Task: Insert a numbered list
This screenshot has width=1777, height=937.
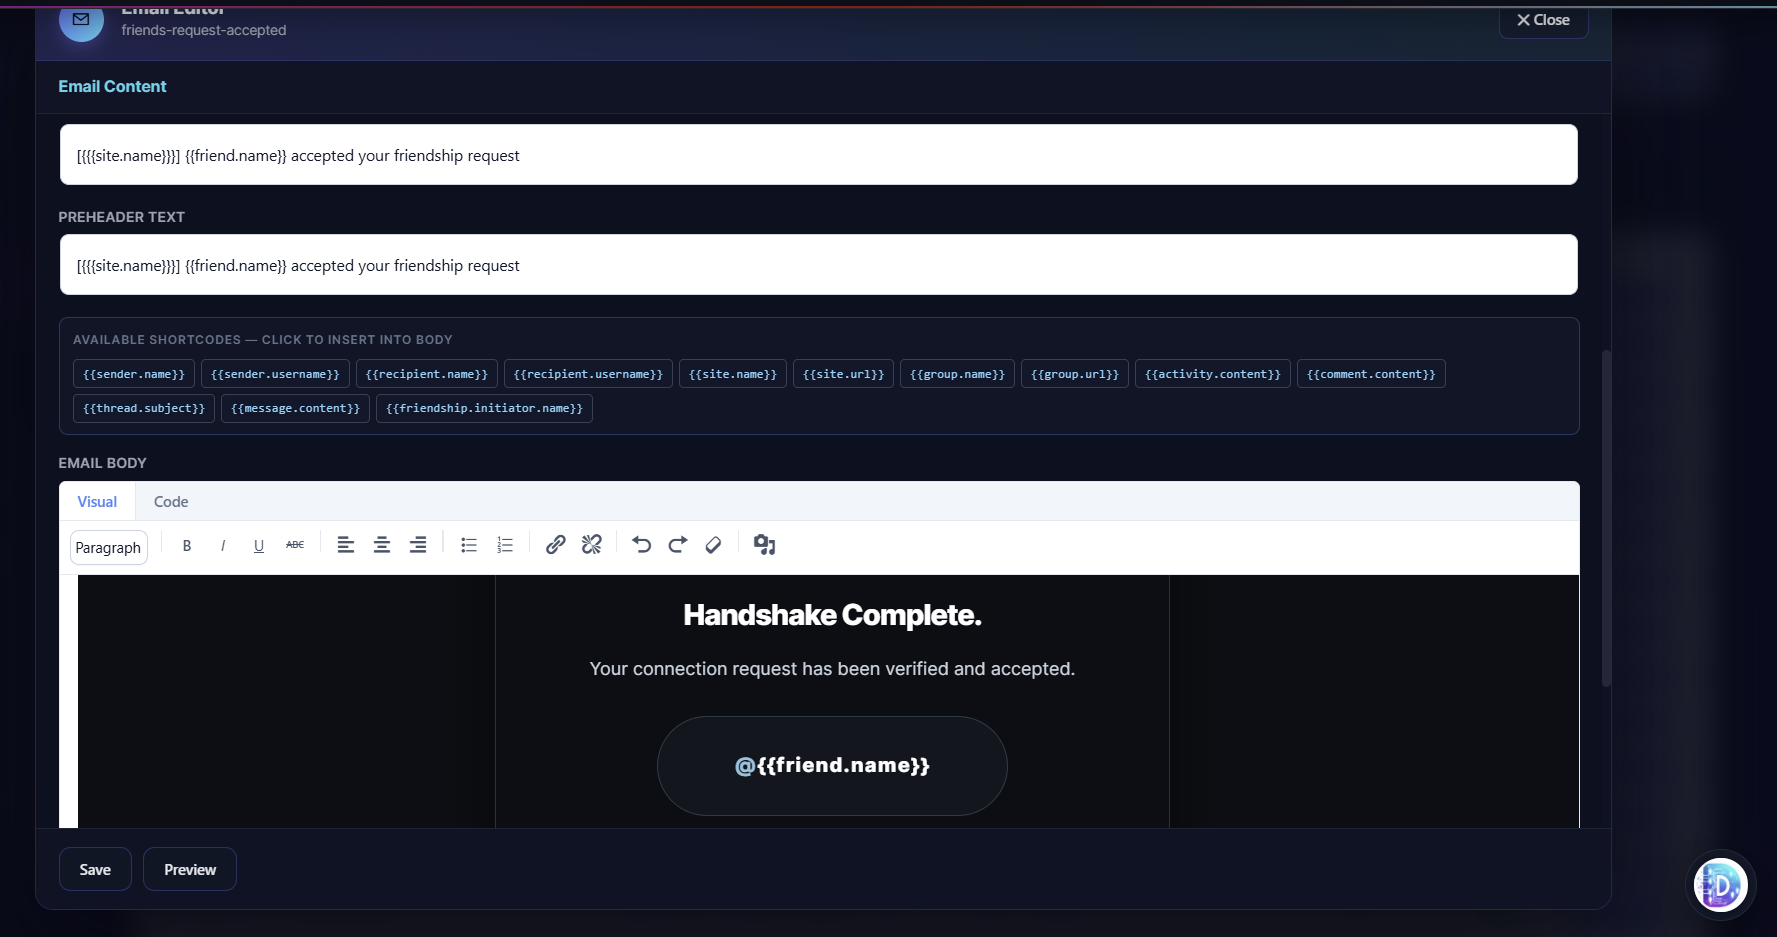Action: [x=505, y=545]
